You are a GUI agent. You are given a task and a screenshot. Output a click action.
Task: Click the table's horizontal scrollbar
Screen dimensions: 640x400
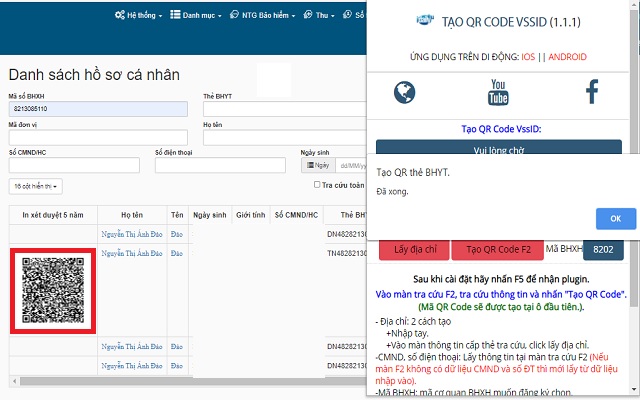pos(180,381)
